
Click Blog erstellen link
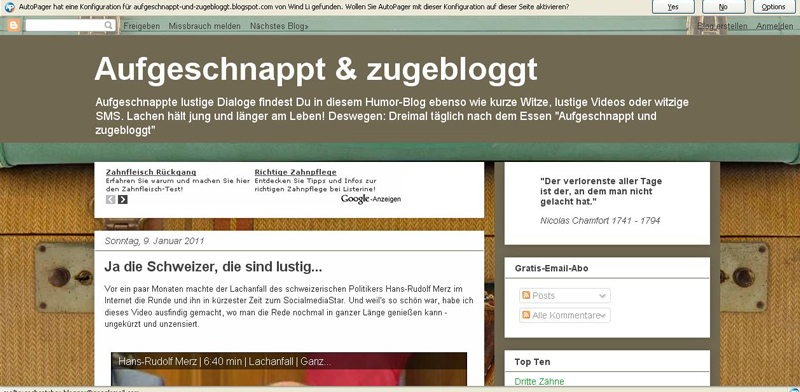(722, 26)
